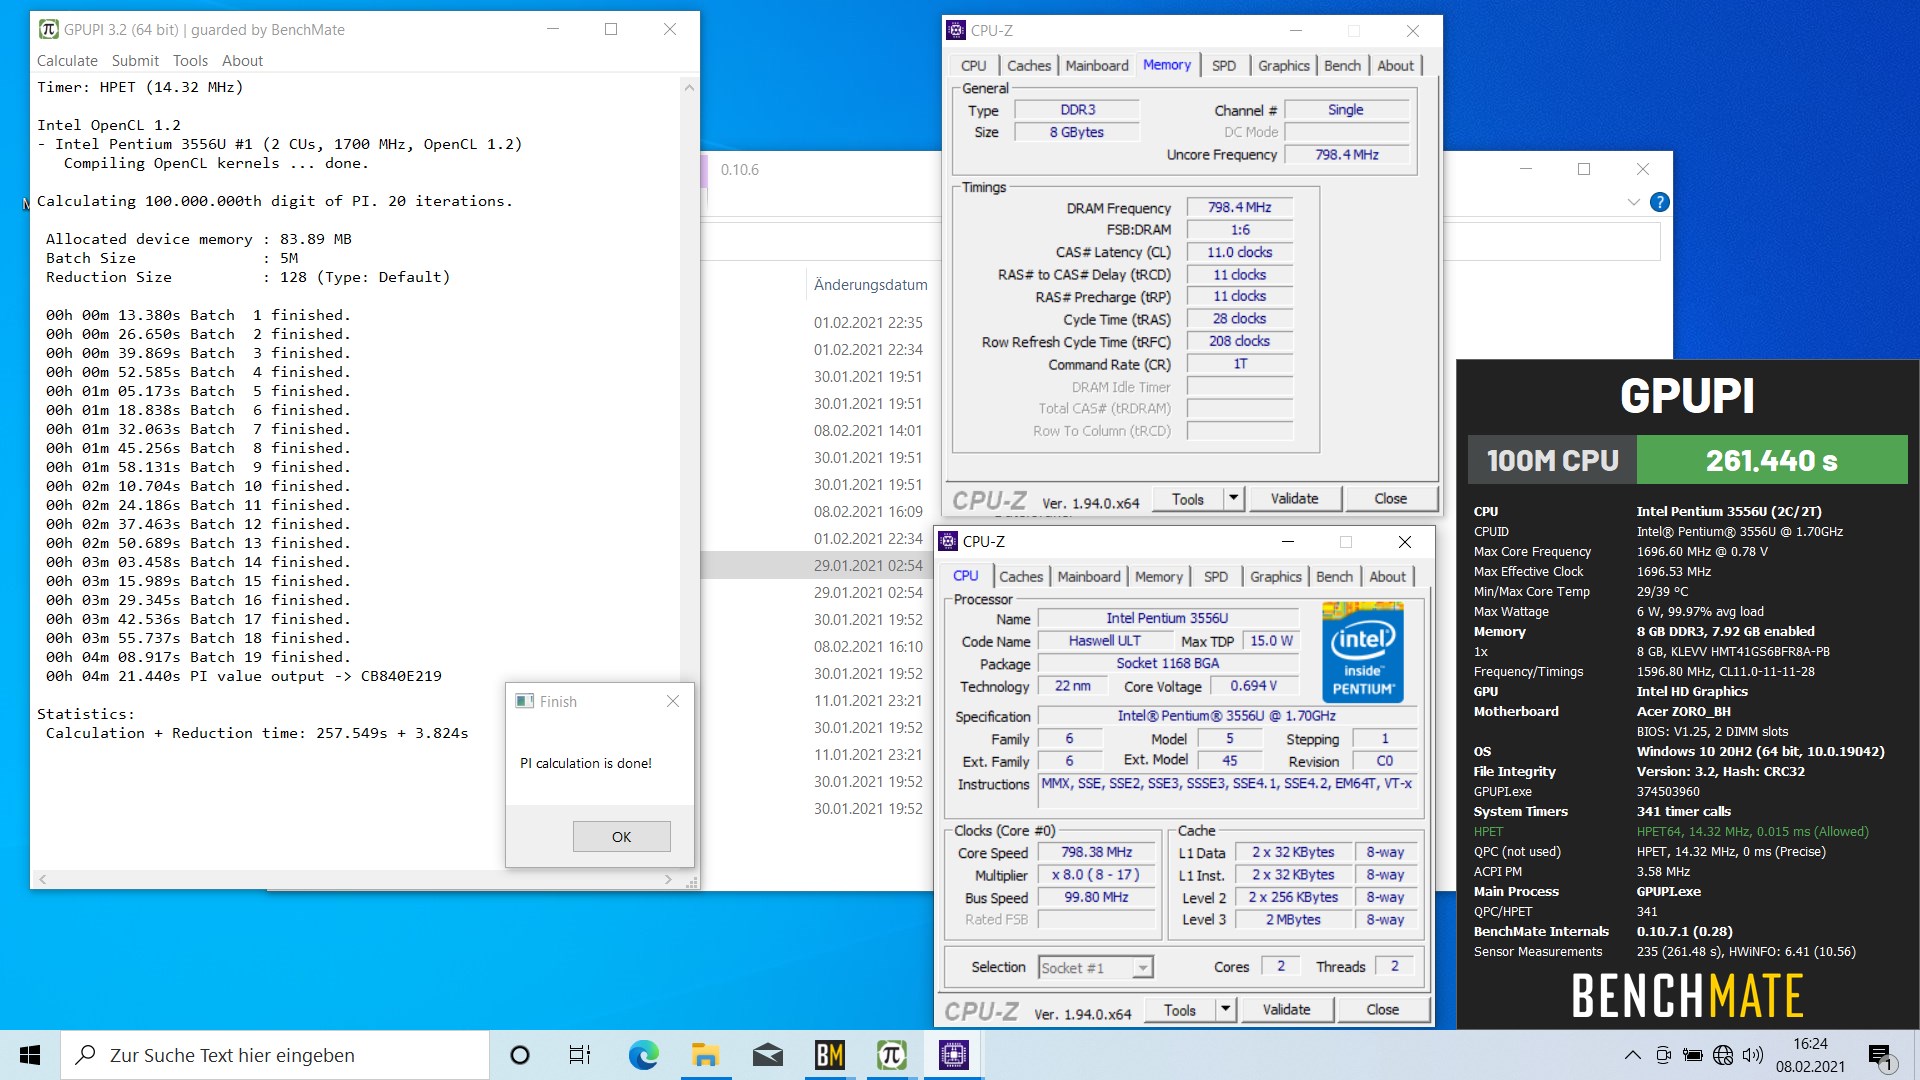
Task: Click the DRAM Frequency value 798.4 MHz
Action: tap(1239, 207)
